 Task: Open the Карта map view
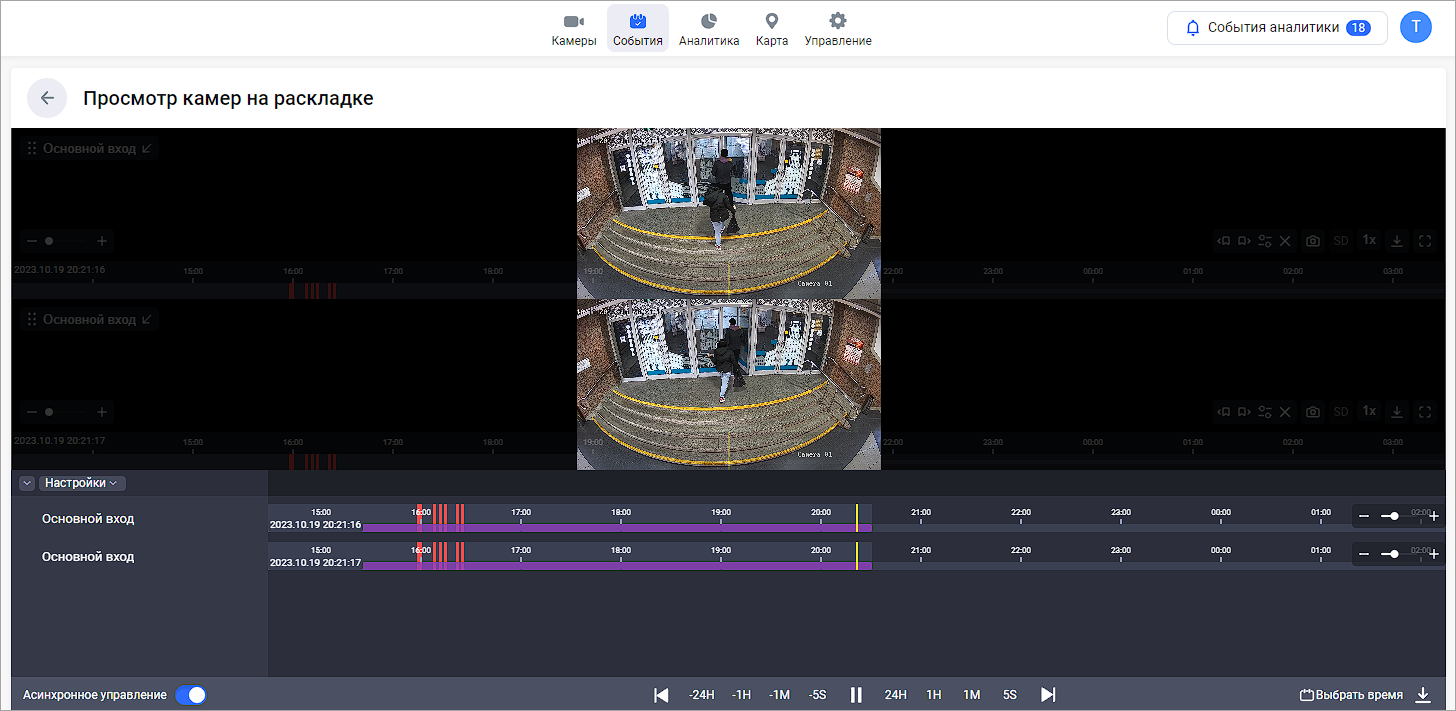(x=771, y=30)
